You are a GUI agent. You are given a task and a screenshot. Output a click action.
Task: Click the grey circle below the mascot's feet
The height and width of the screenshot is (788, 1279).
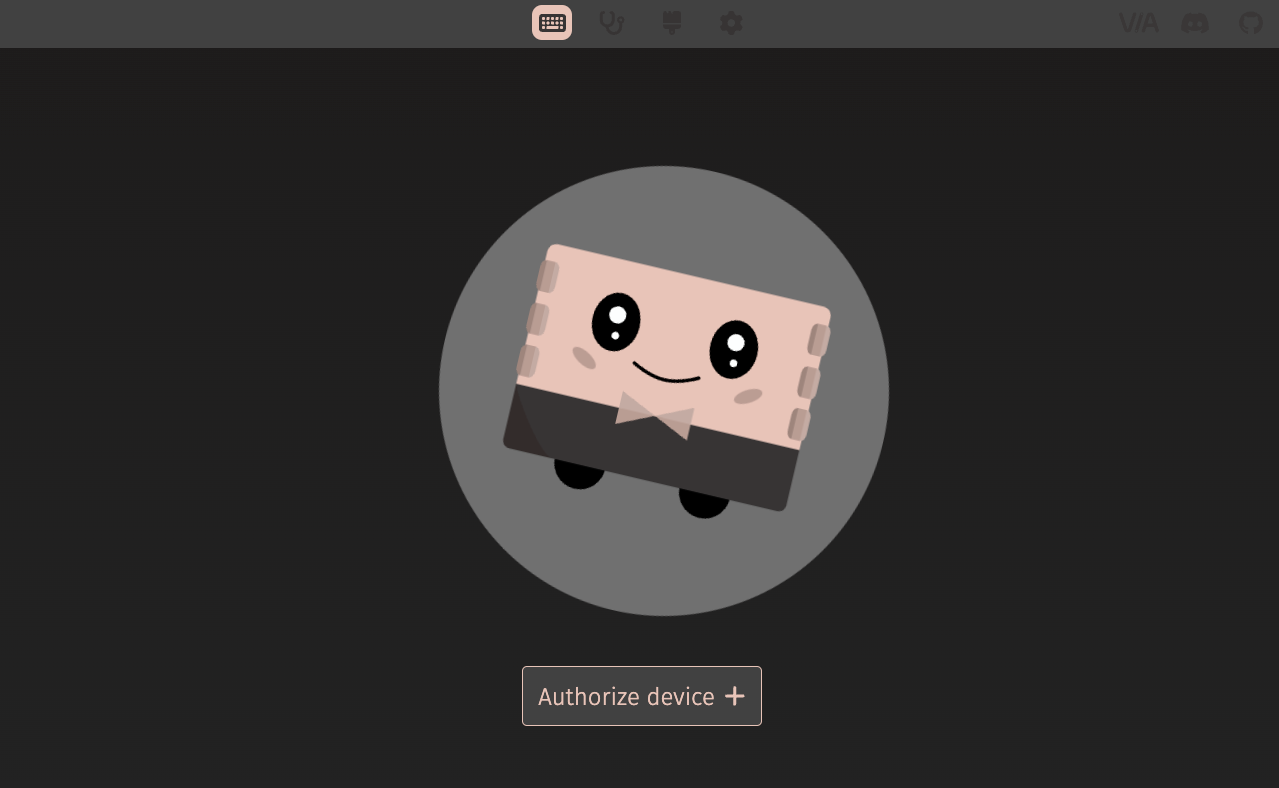(x=664, y=565)
